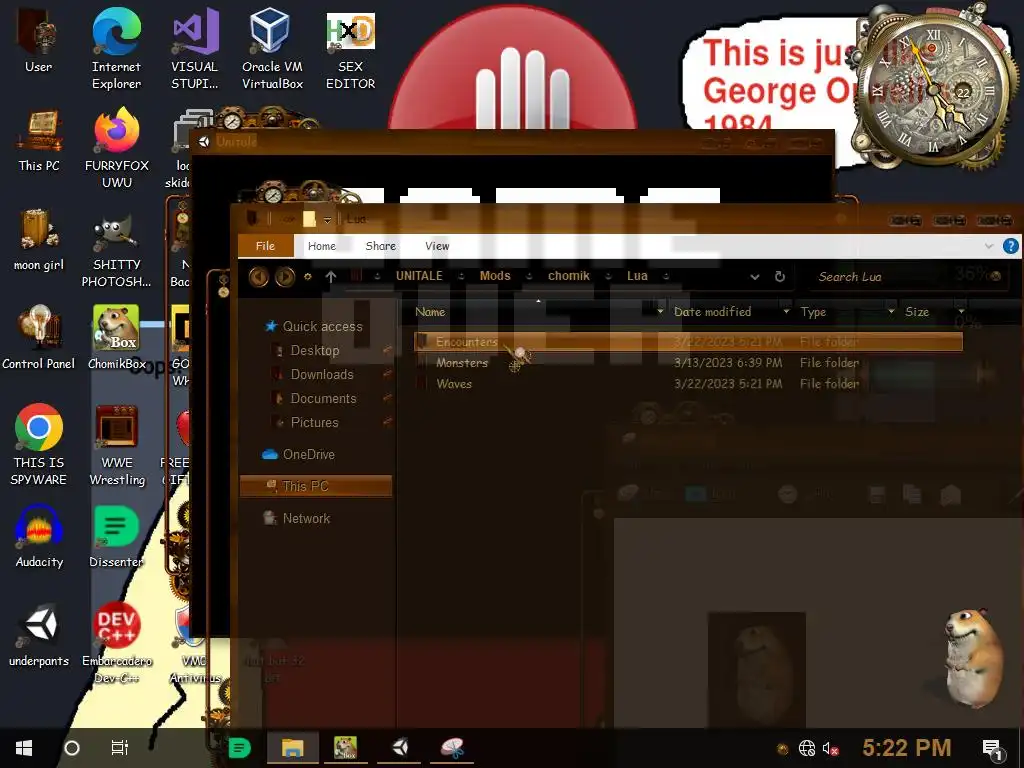Open the notification center icon
Screen dimensions: 1024x768
992,748
